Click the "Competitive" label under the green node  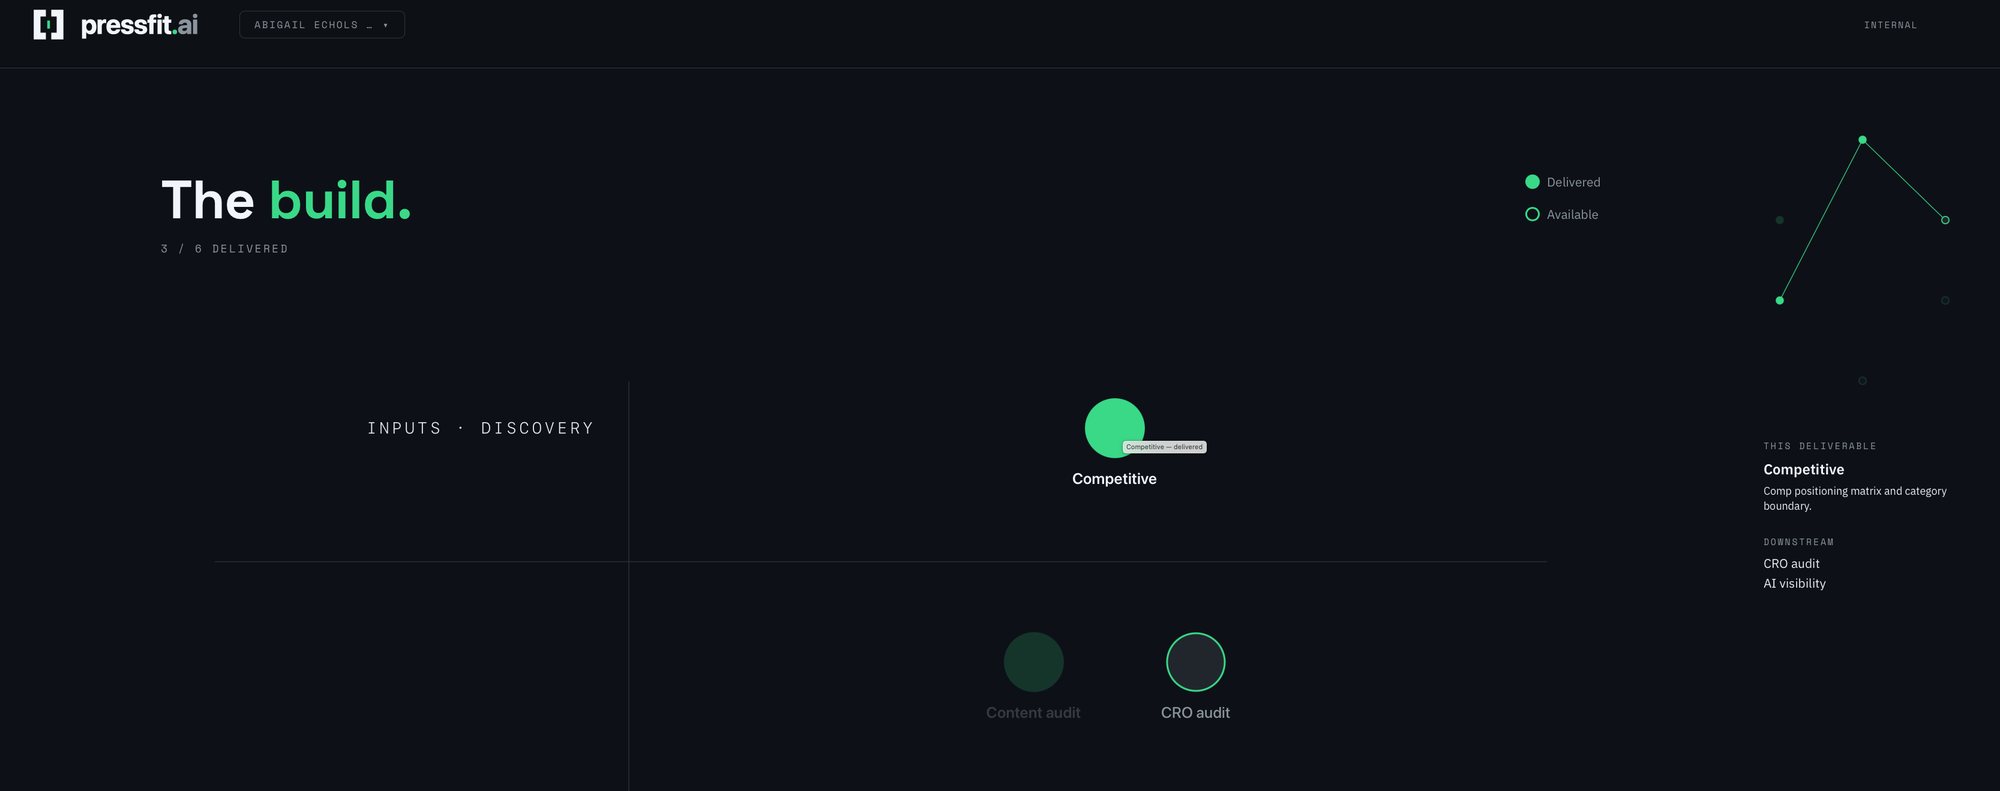click(x=1114, y=479)
